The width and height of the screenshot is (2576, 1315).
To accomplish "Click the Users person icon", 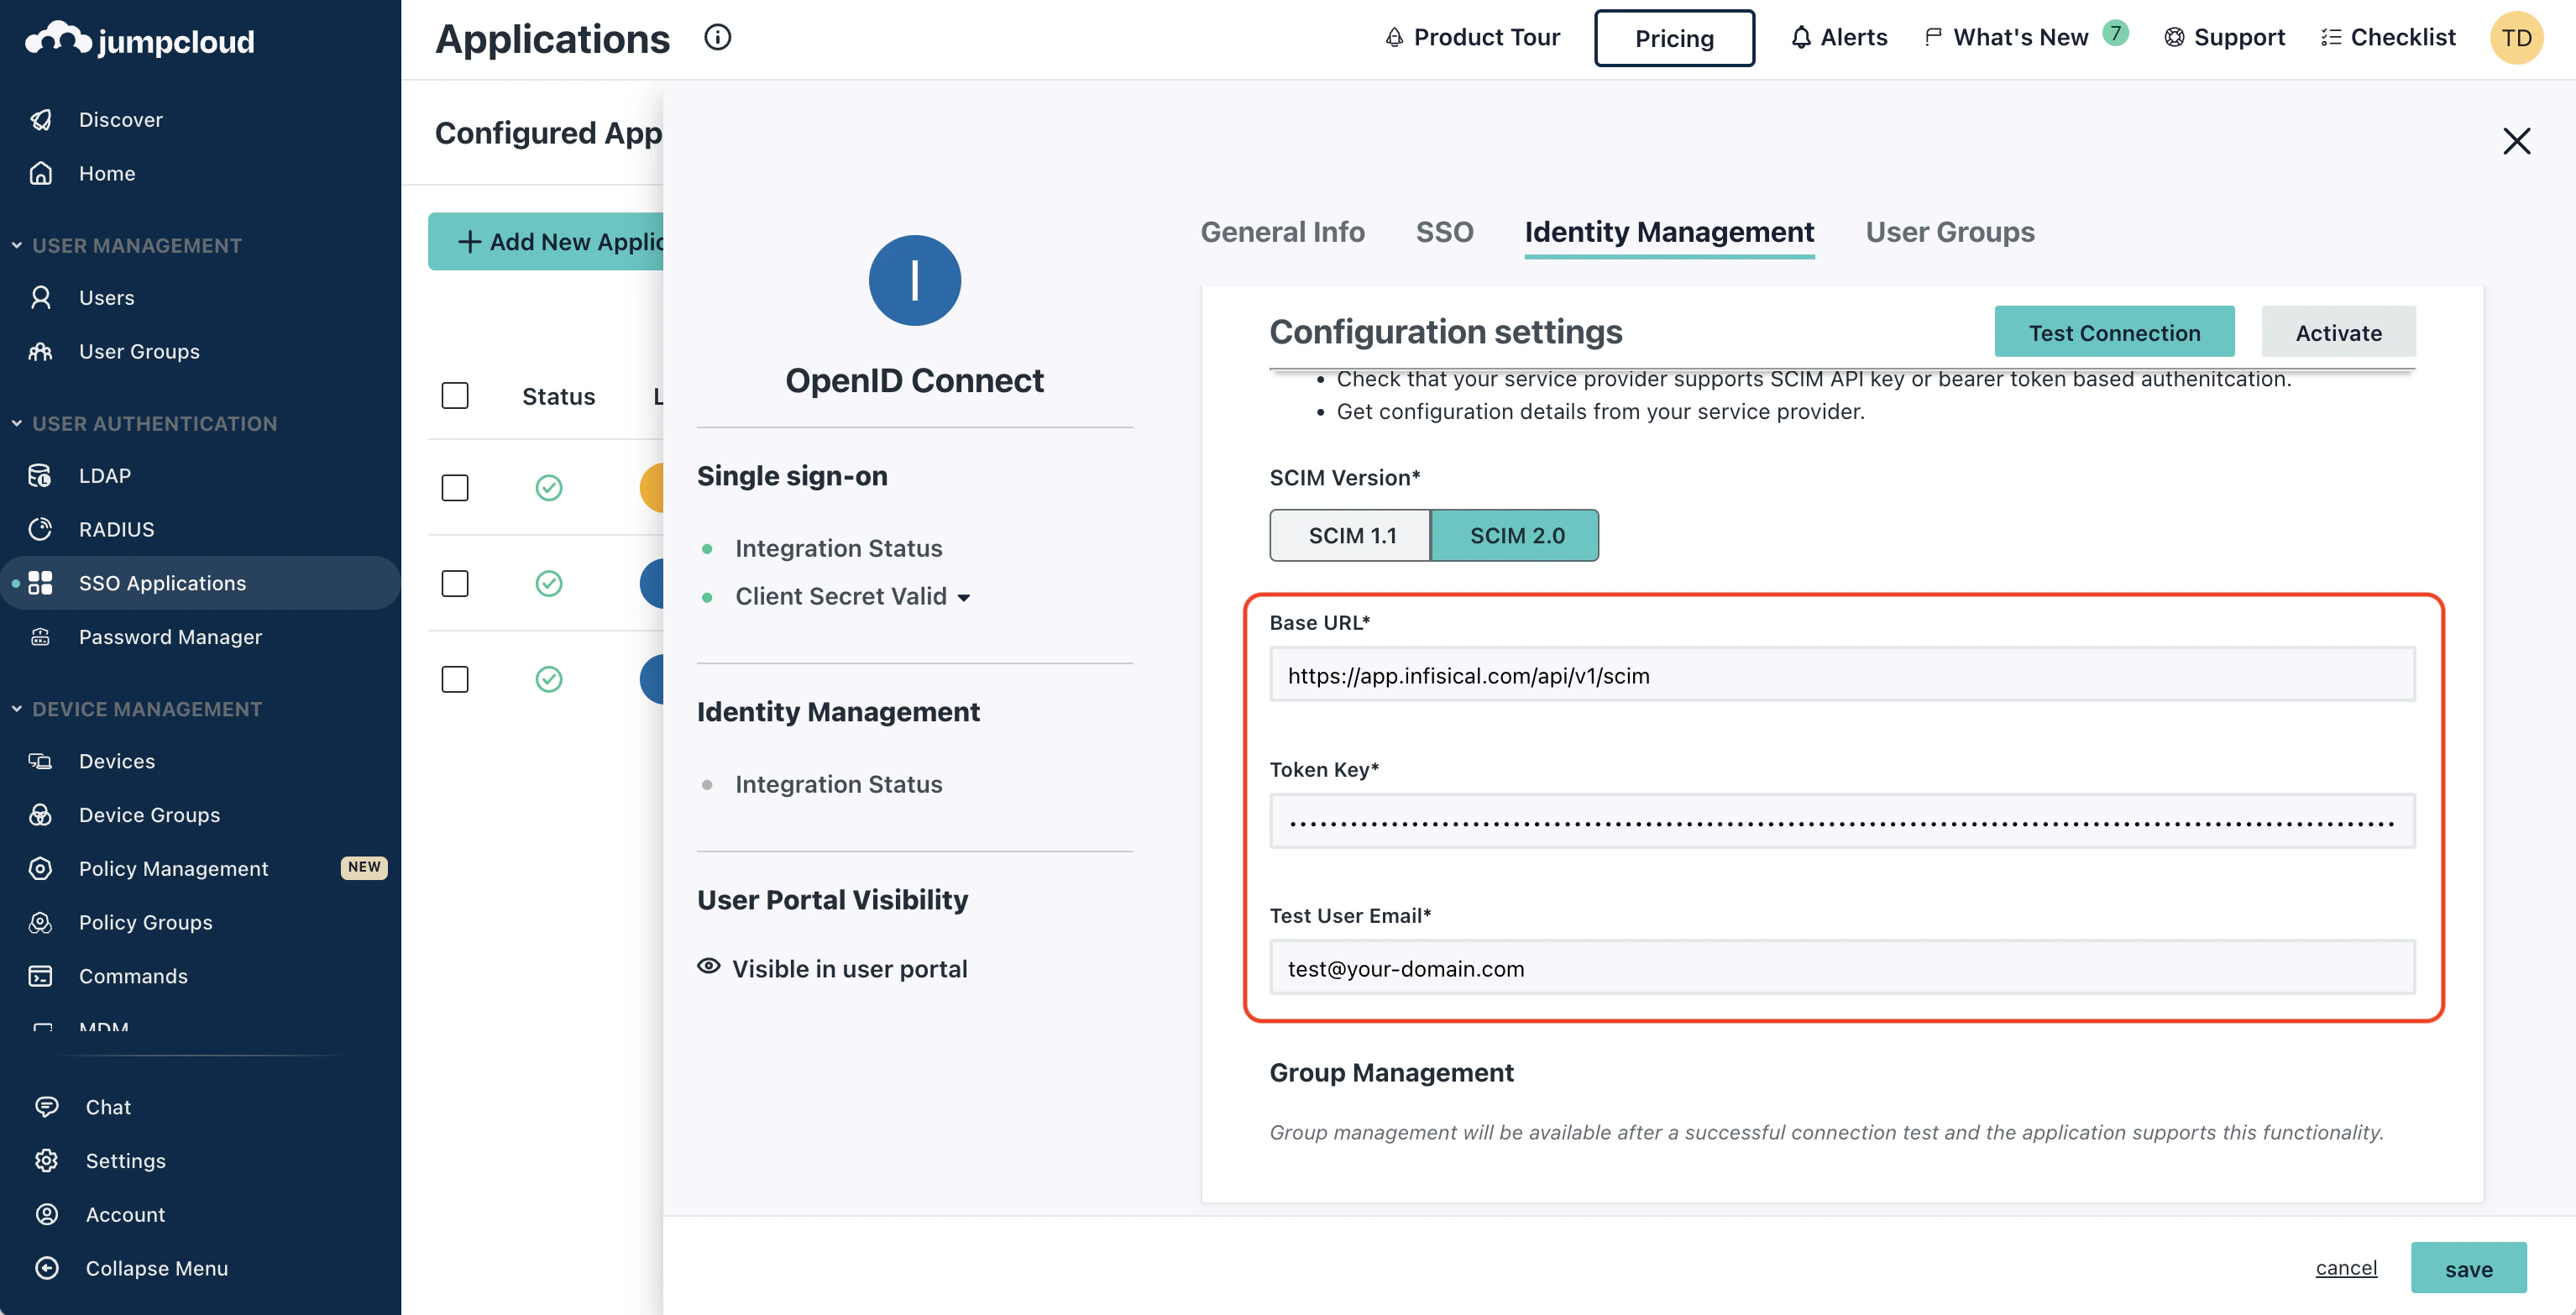I will [x=41, y=297].
